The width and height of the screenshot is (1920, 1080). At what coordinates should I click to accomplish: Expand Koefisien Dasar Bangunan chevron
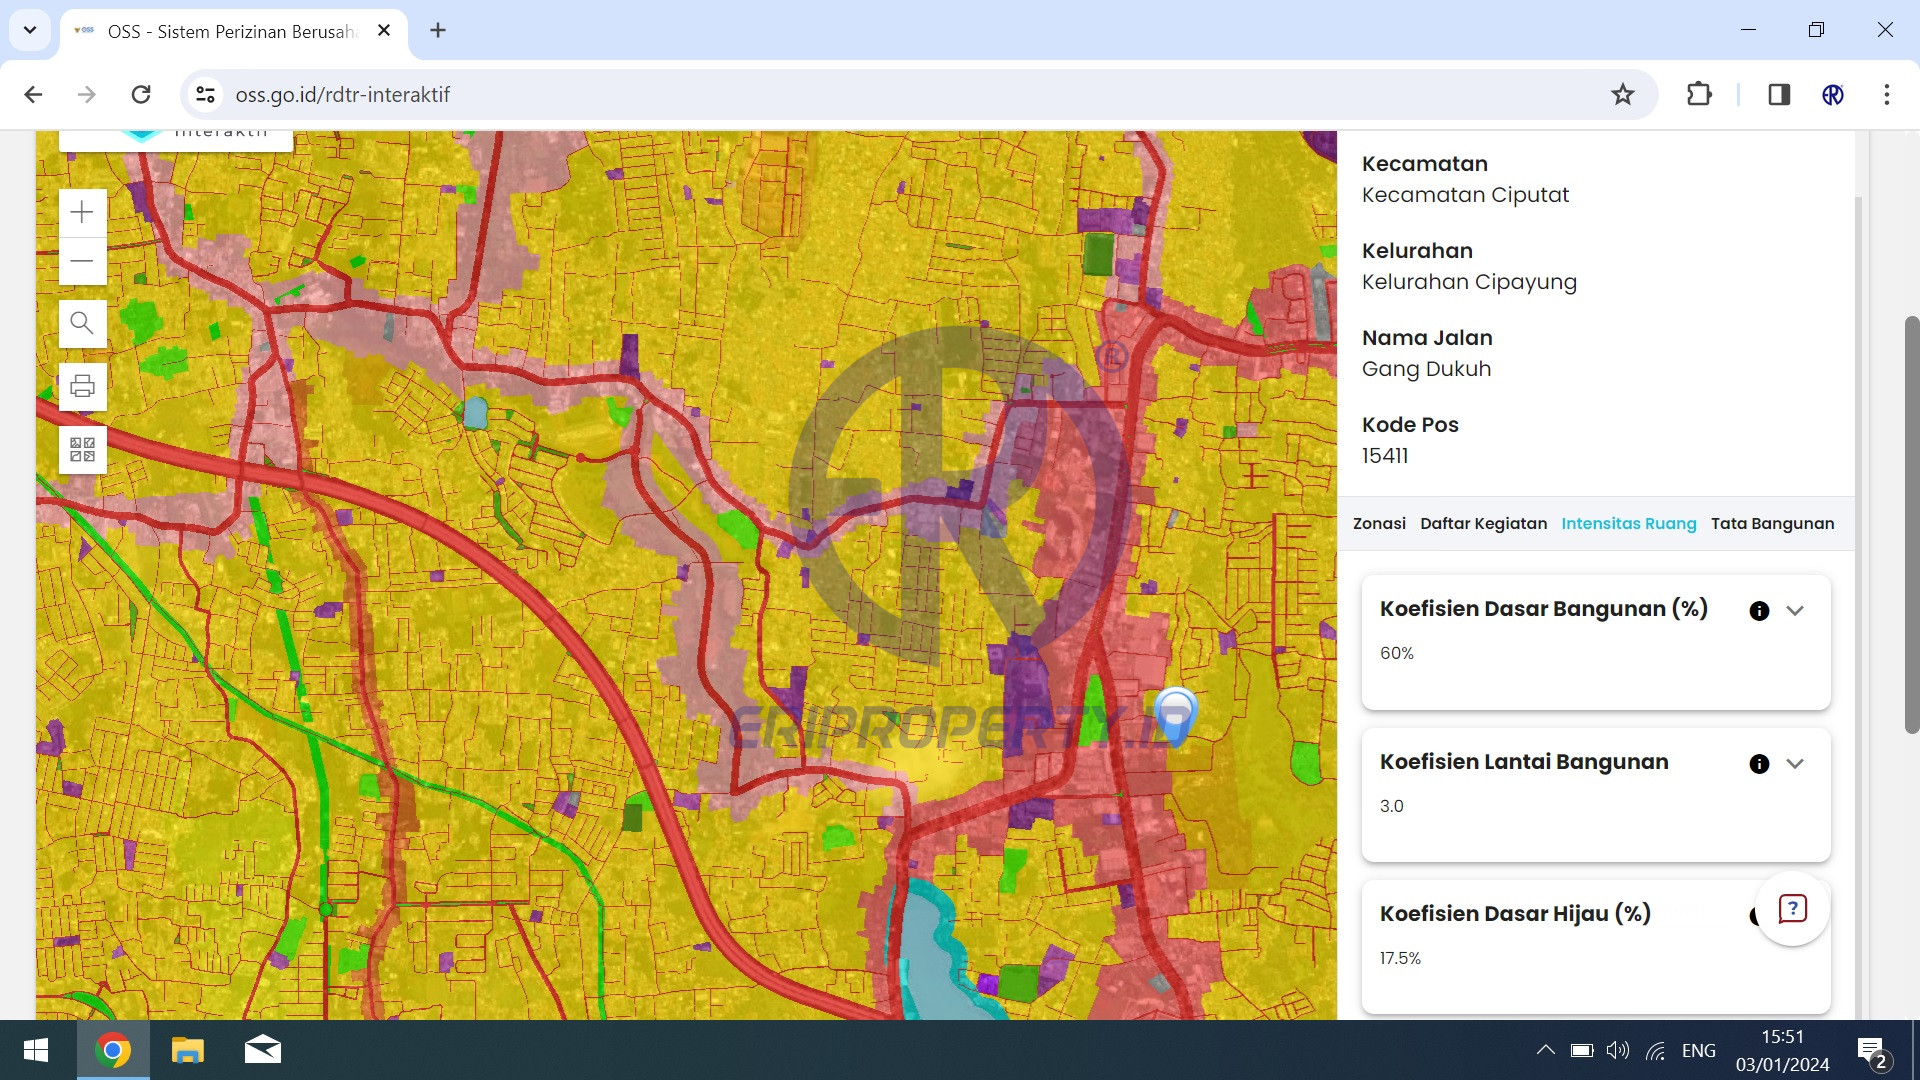pyautogui.click(x=1795, y=611)
